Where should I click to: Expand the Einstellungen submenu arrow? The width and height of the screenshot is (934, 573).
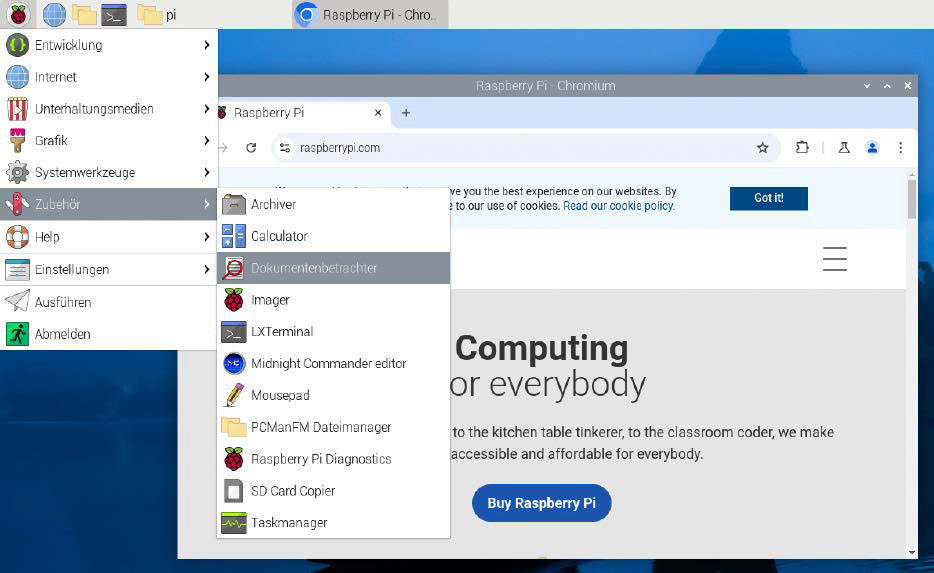click(207, 269)
